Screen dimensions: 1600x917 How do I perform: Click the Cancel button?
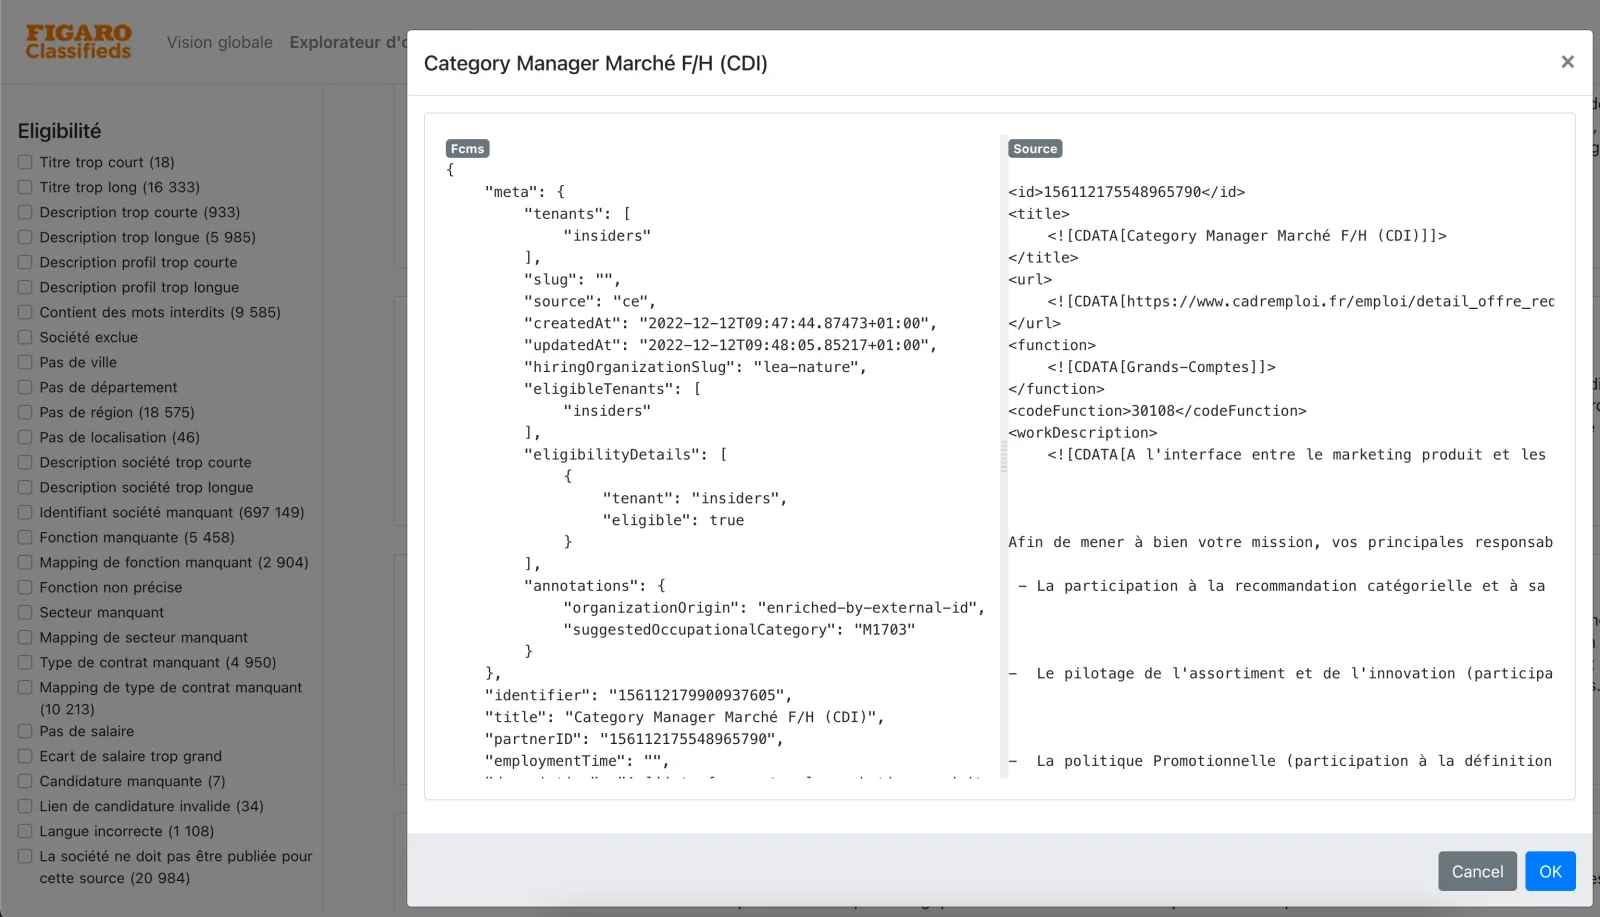click(x=1477, y=871)
